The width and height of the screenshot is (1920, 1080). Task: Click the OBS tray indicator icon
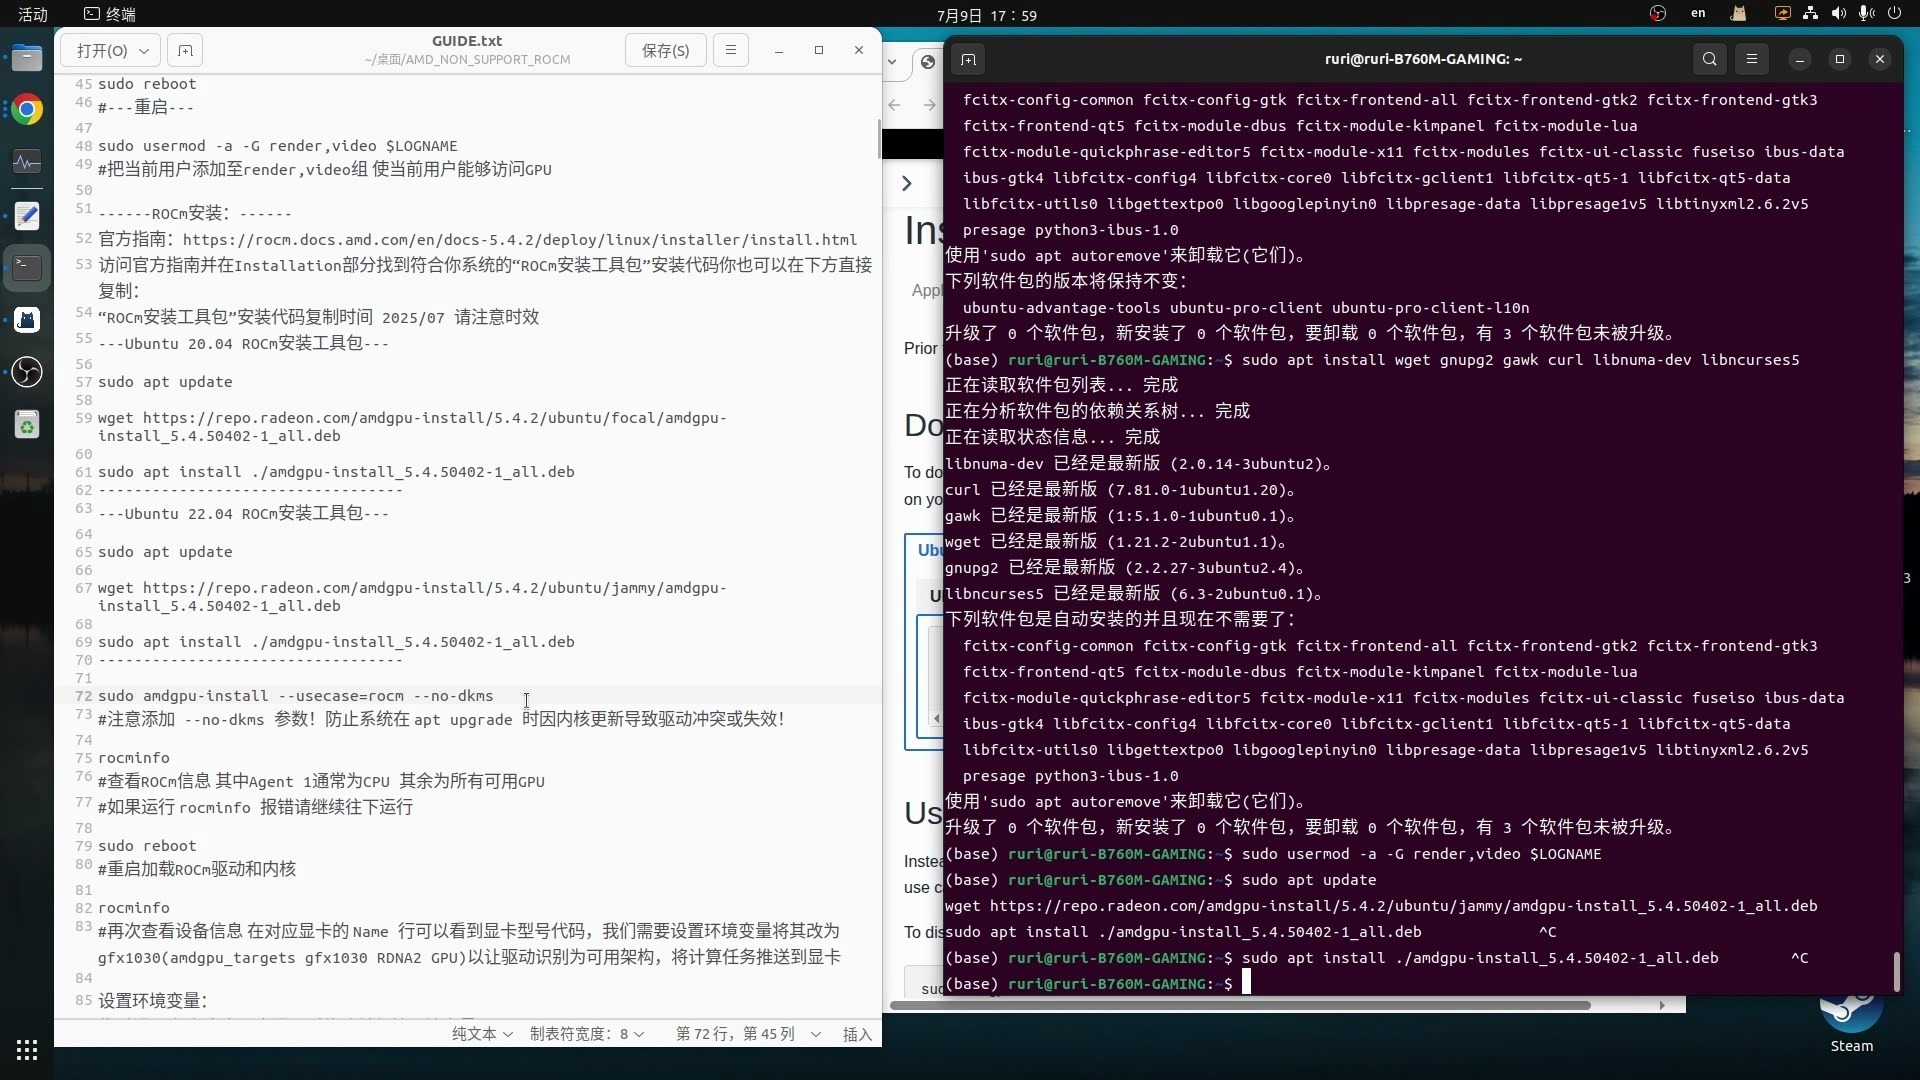[x=1658, y=14]
